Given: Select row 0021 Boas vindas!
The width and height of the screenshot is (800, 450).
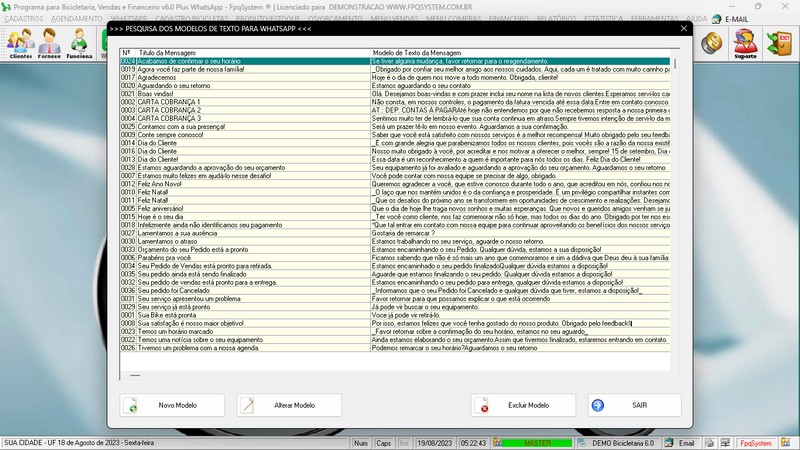Looking at the screenshot, I should click(x=395, y=94).
